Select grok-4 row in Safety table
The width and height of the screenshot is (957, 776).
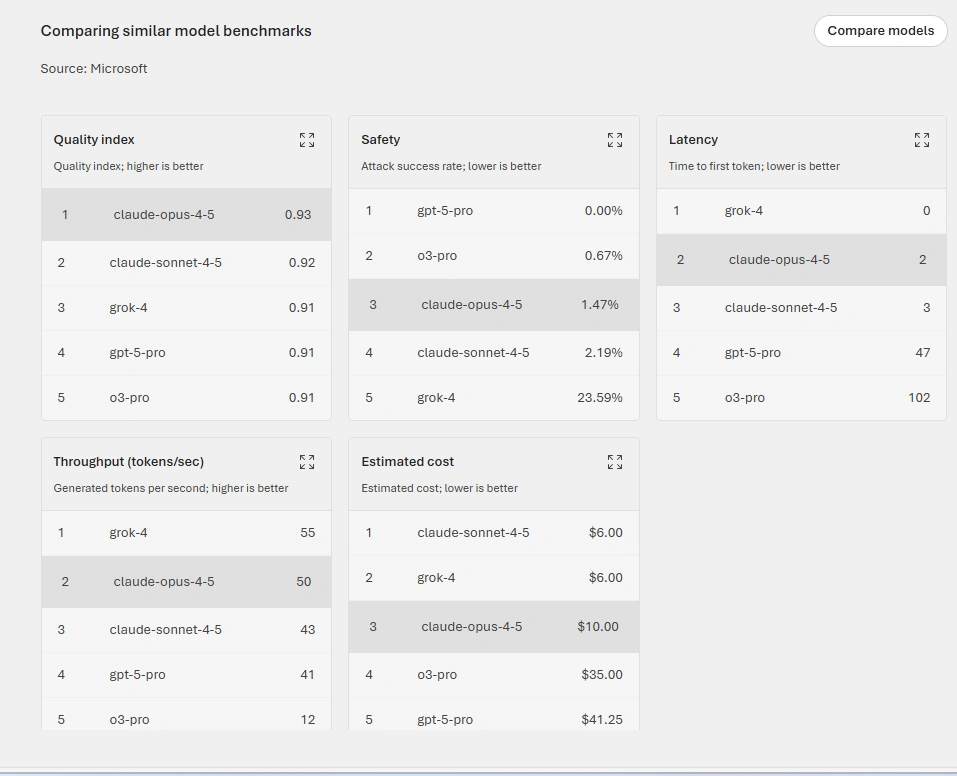point(494,397)
